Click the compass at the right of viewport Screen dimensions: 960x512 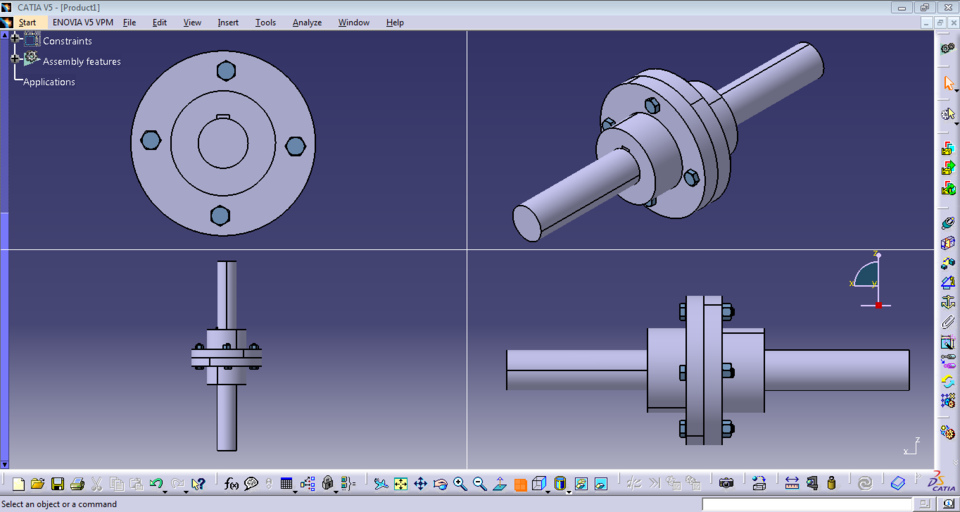coord(872,279)
